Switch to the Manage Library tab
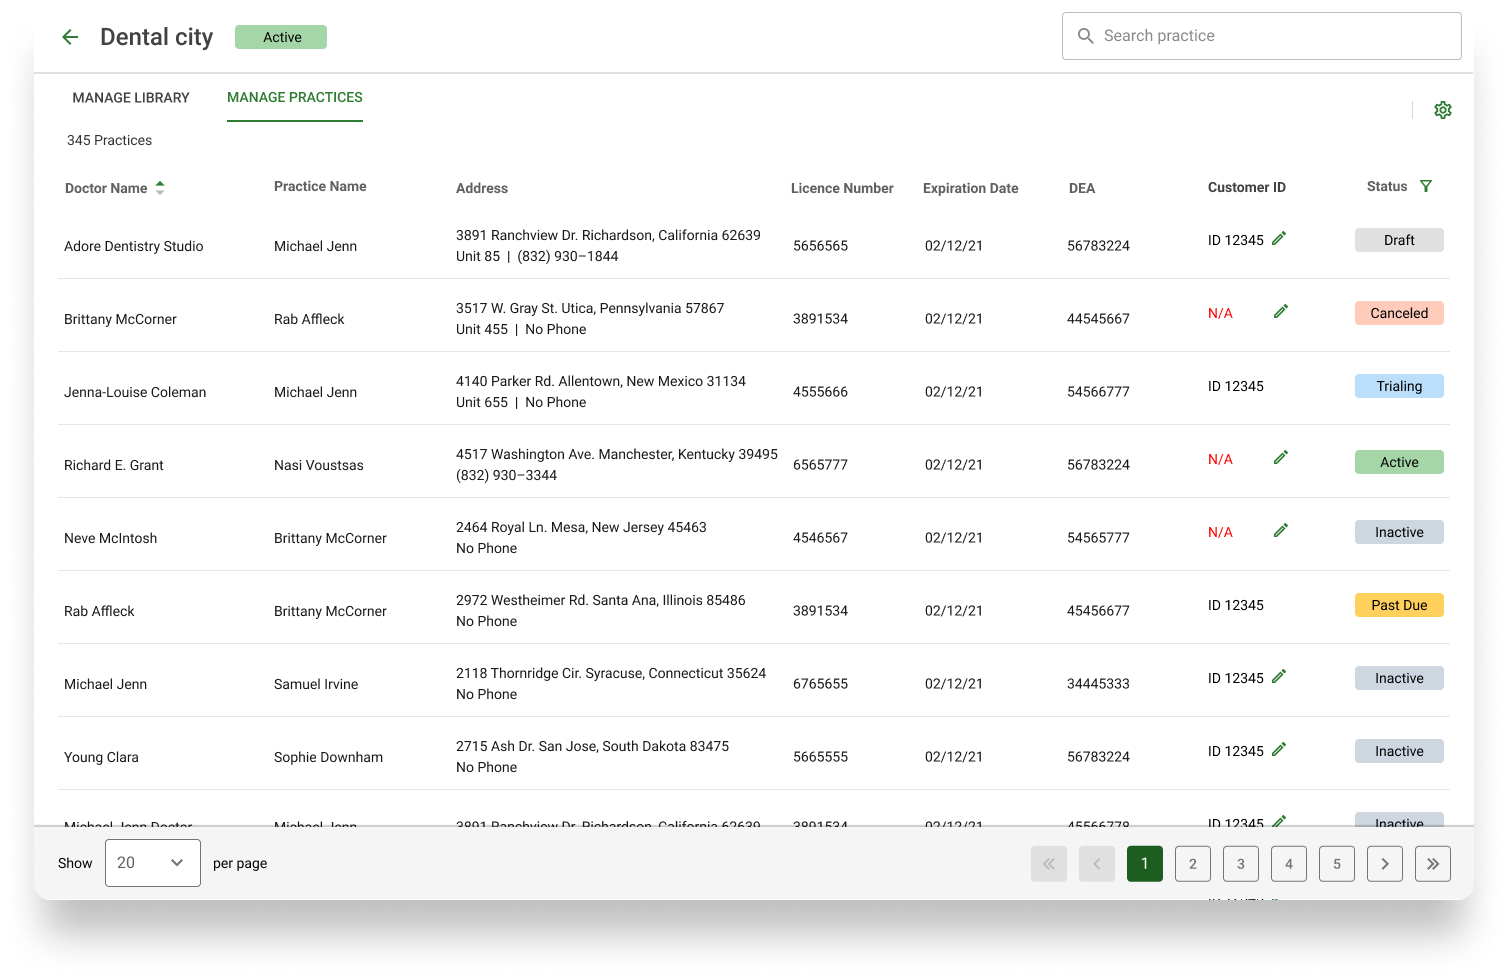The image size is (1508, 978). [x=131, y=98]
